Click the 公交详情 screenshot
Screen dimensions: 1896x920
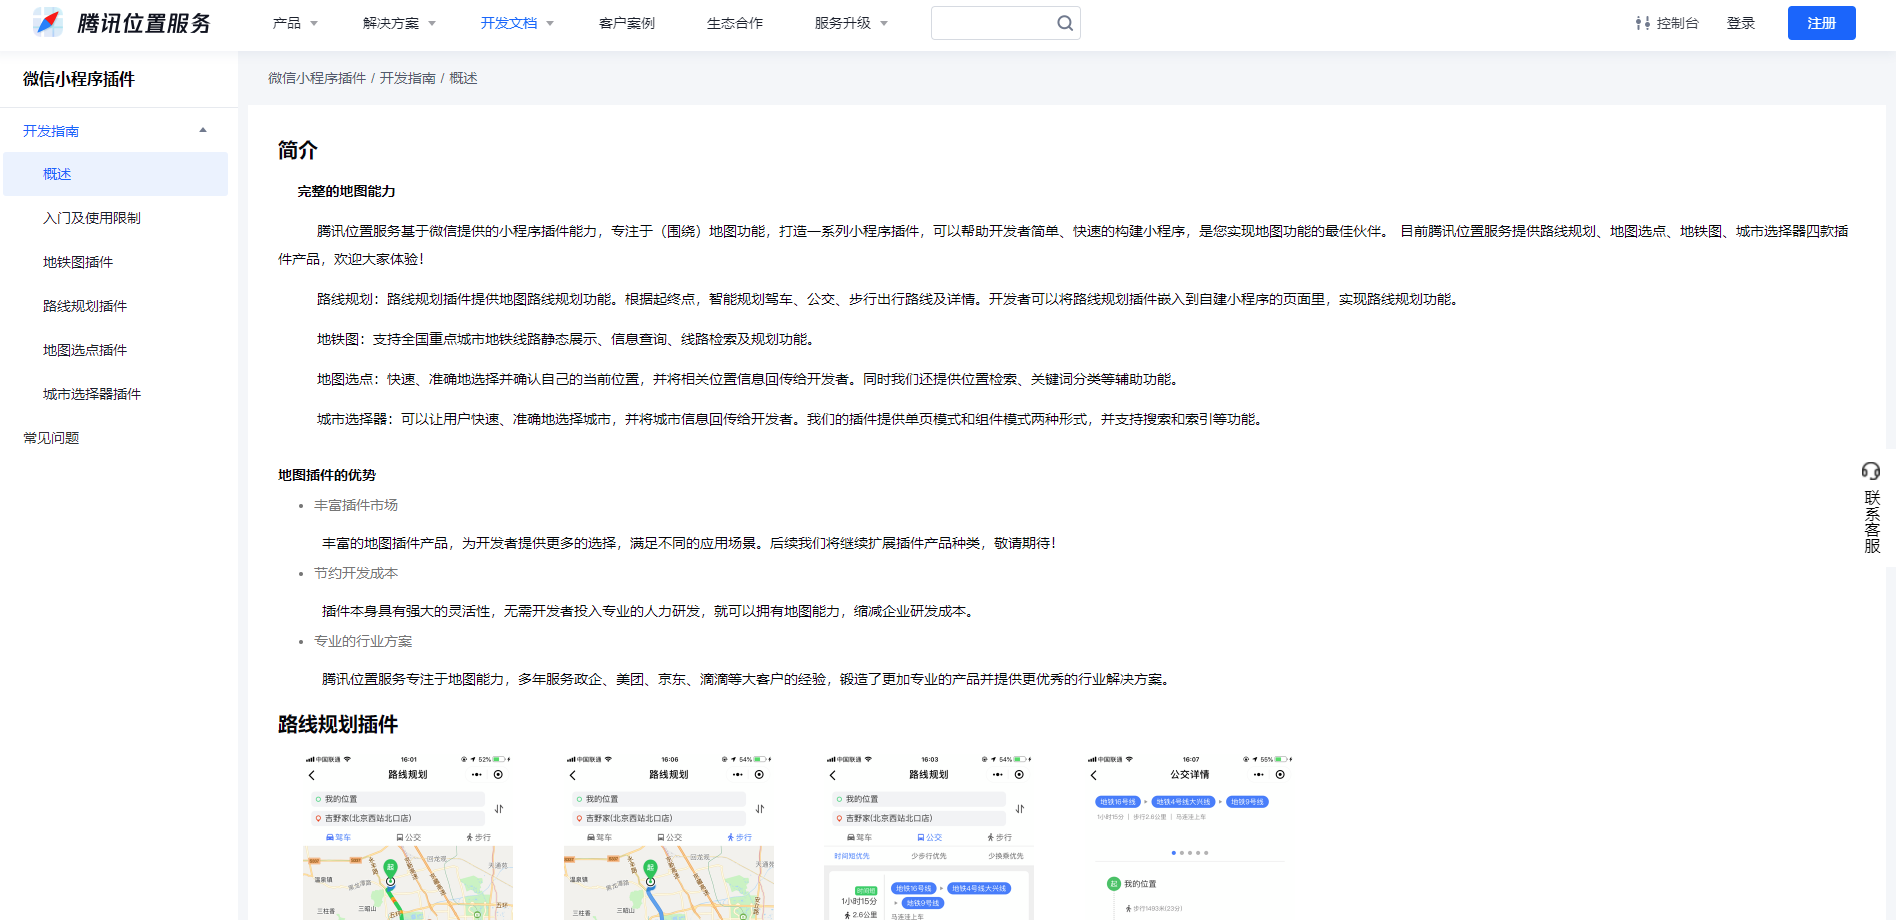[x=1190, y=836]
